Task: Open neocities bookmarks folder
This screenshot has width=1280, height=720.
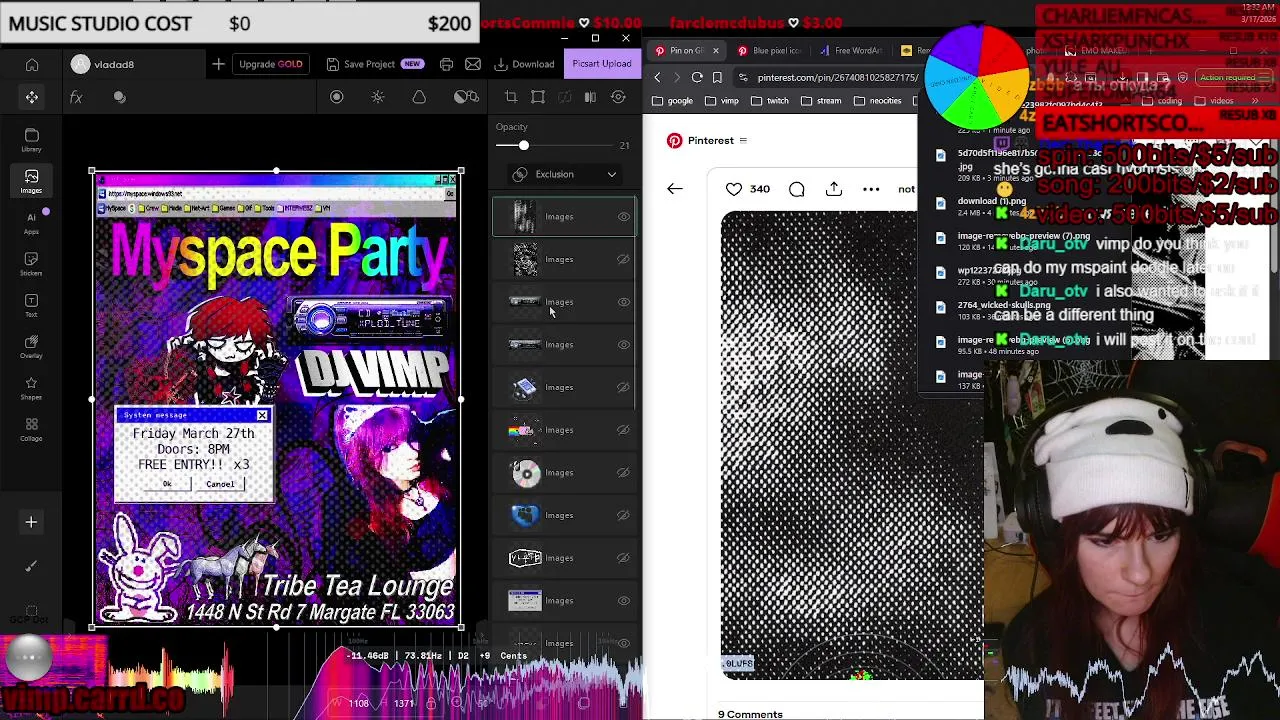Action: (x=877, y=101)
